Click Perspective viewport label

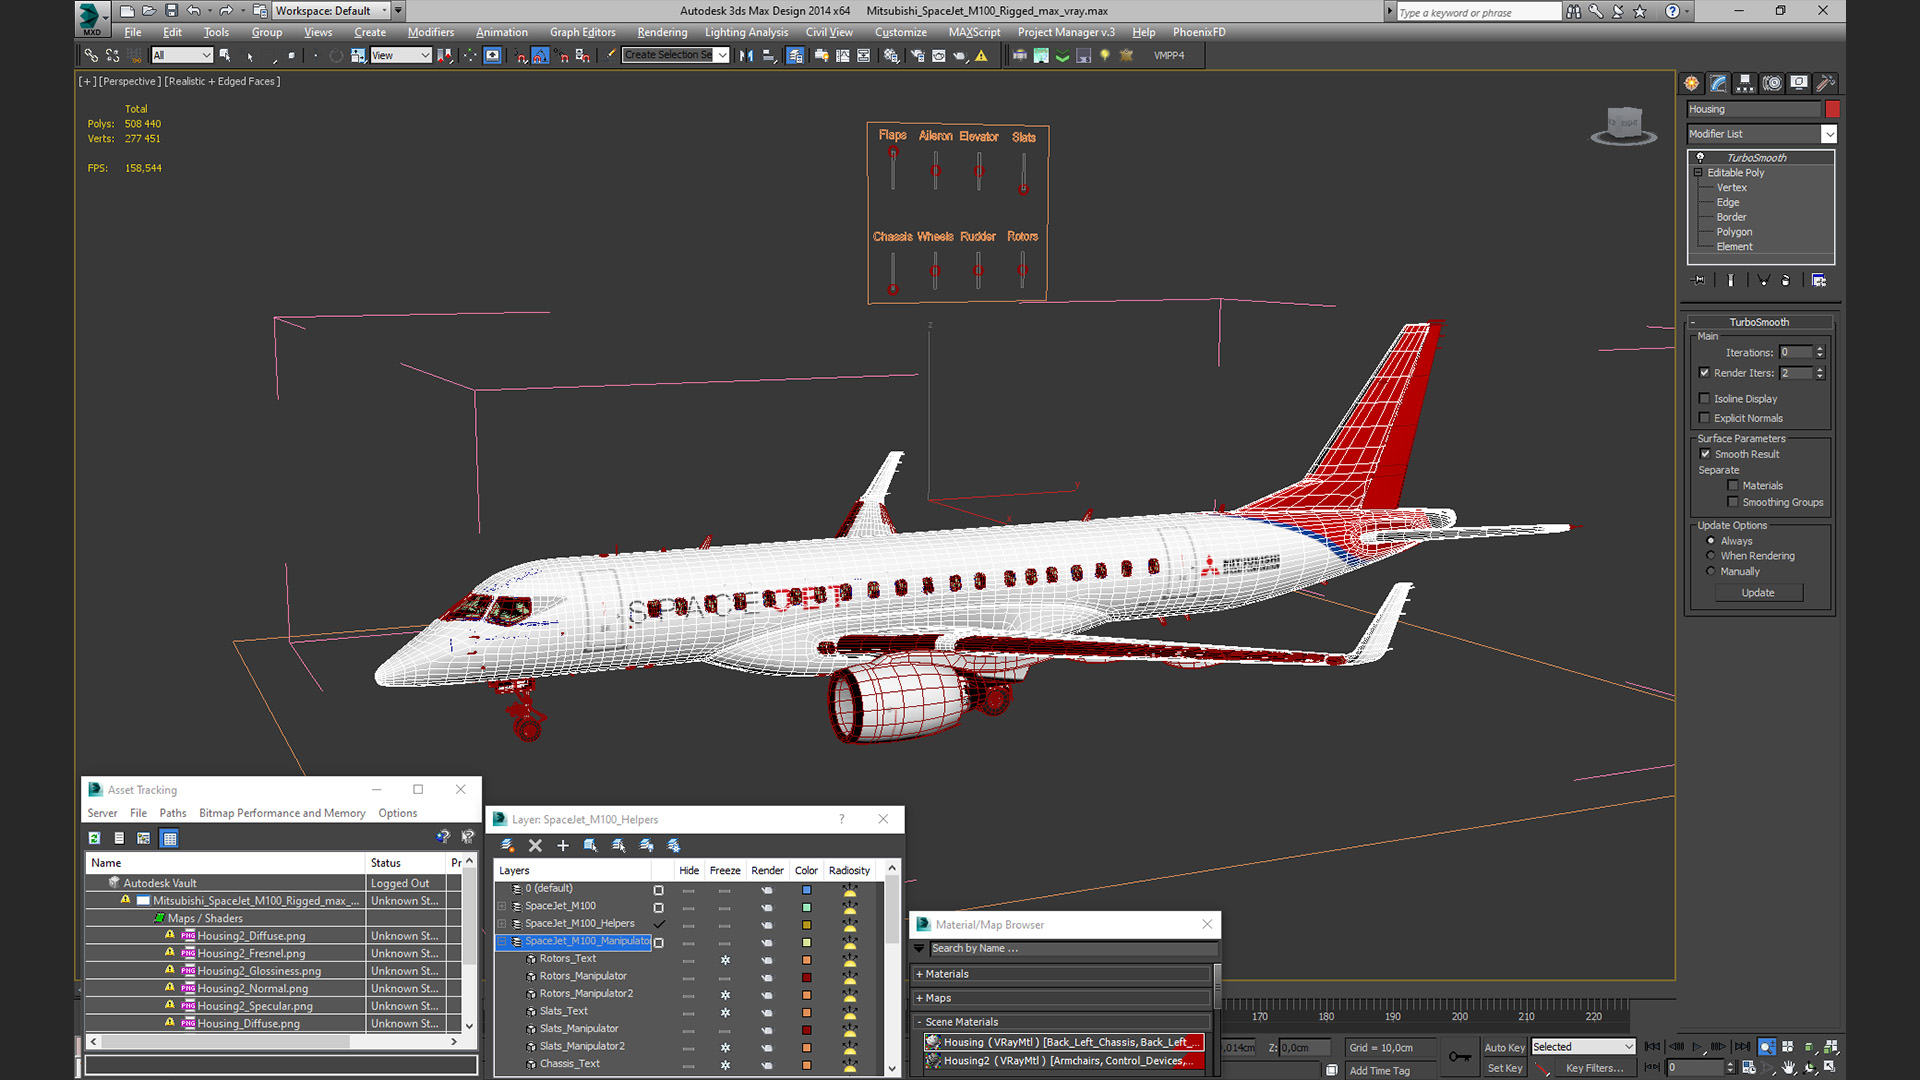(x=130, y=81)
